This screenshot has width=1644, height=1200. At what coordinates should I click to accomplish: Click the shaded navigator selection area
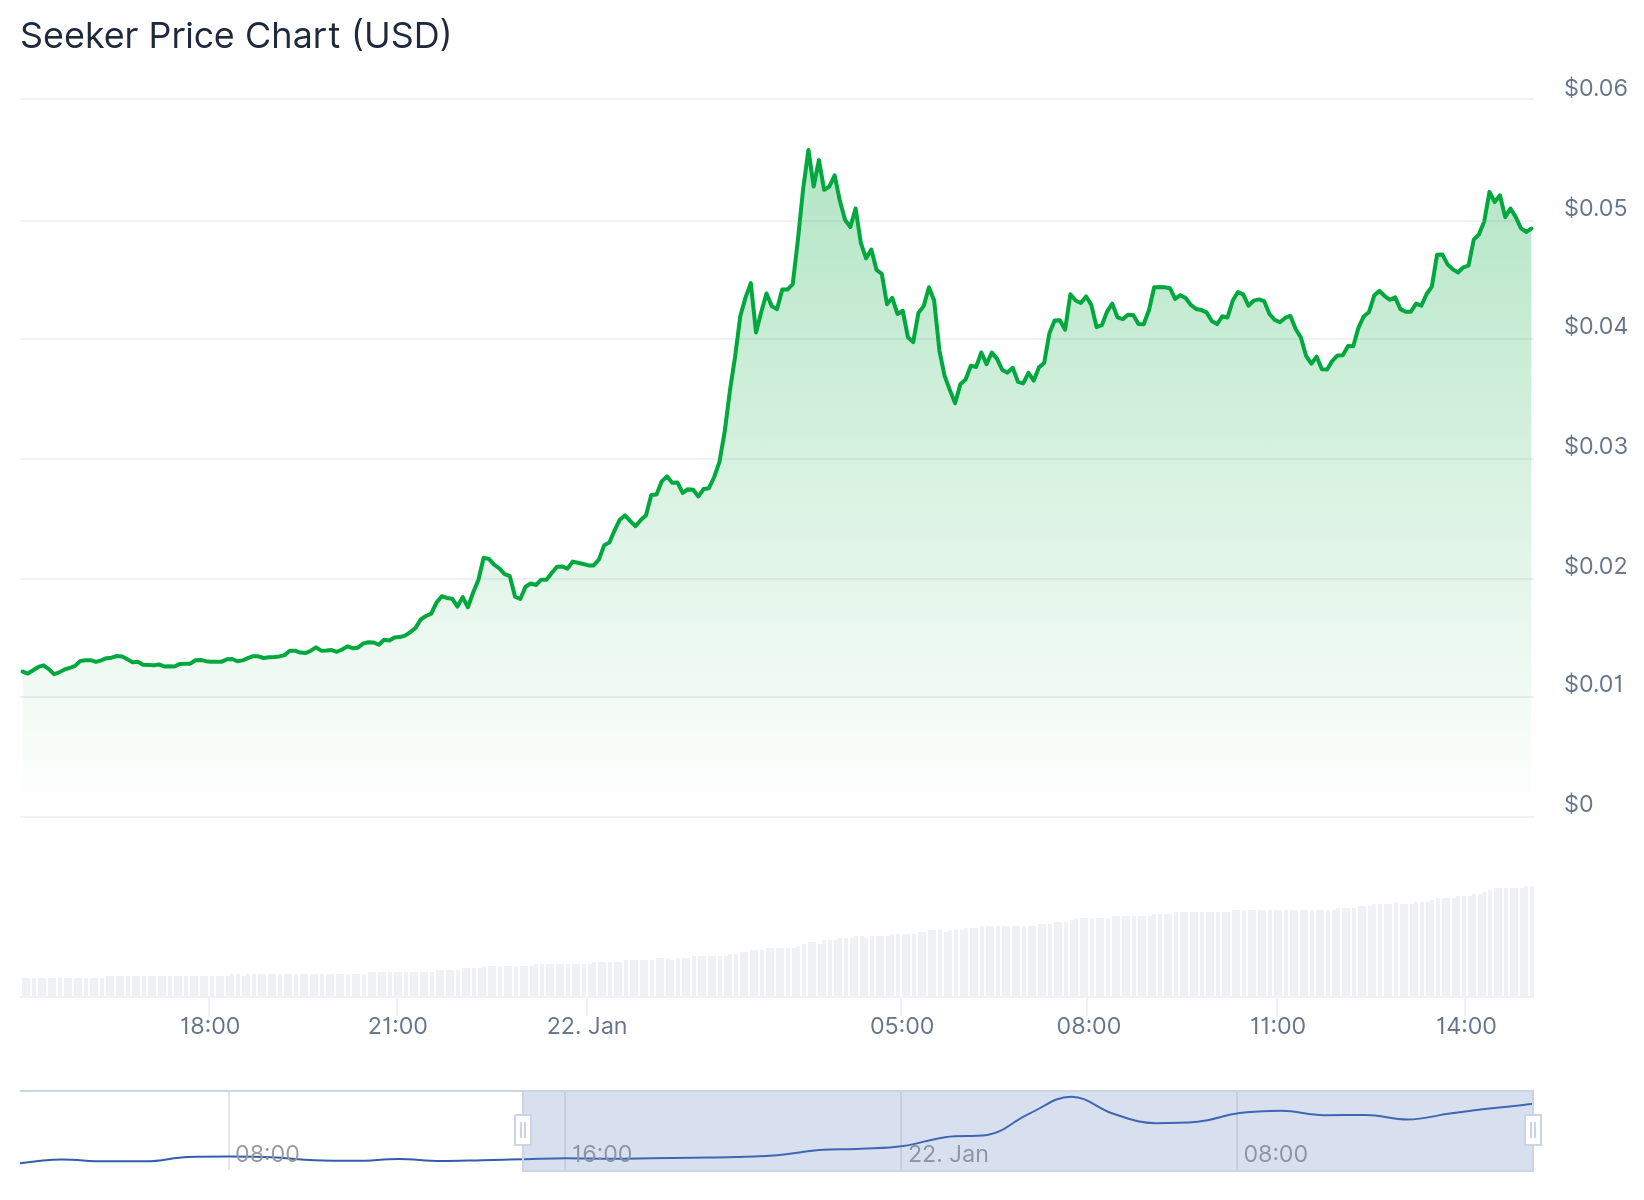point(1027,1130)
